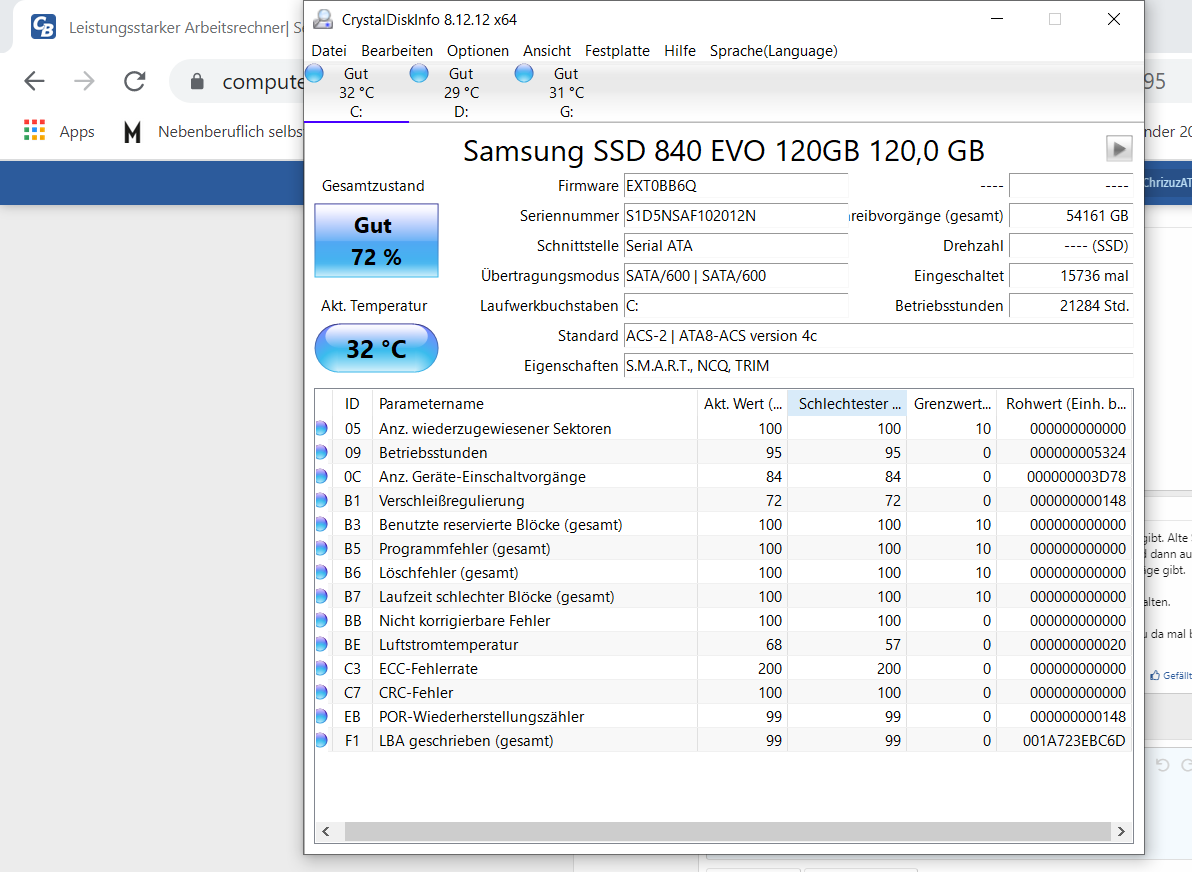Open Nebenberuflich selbs bookmark in Chrome
The image size is (1192, 872).
point(213,132)
